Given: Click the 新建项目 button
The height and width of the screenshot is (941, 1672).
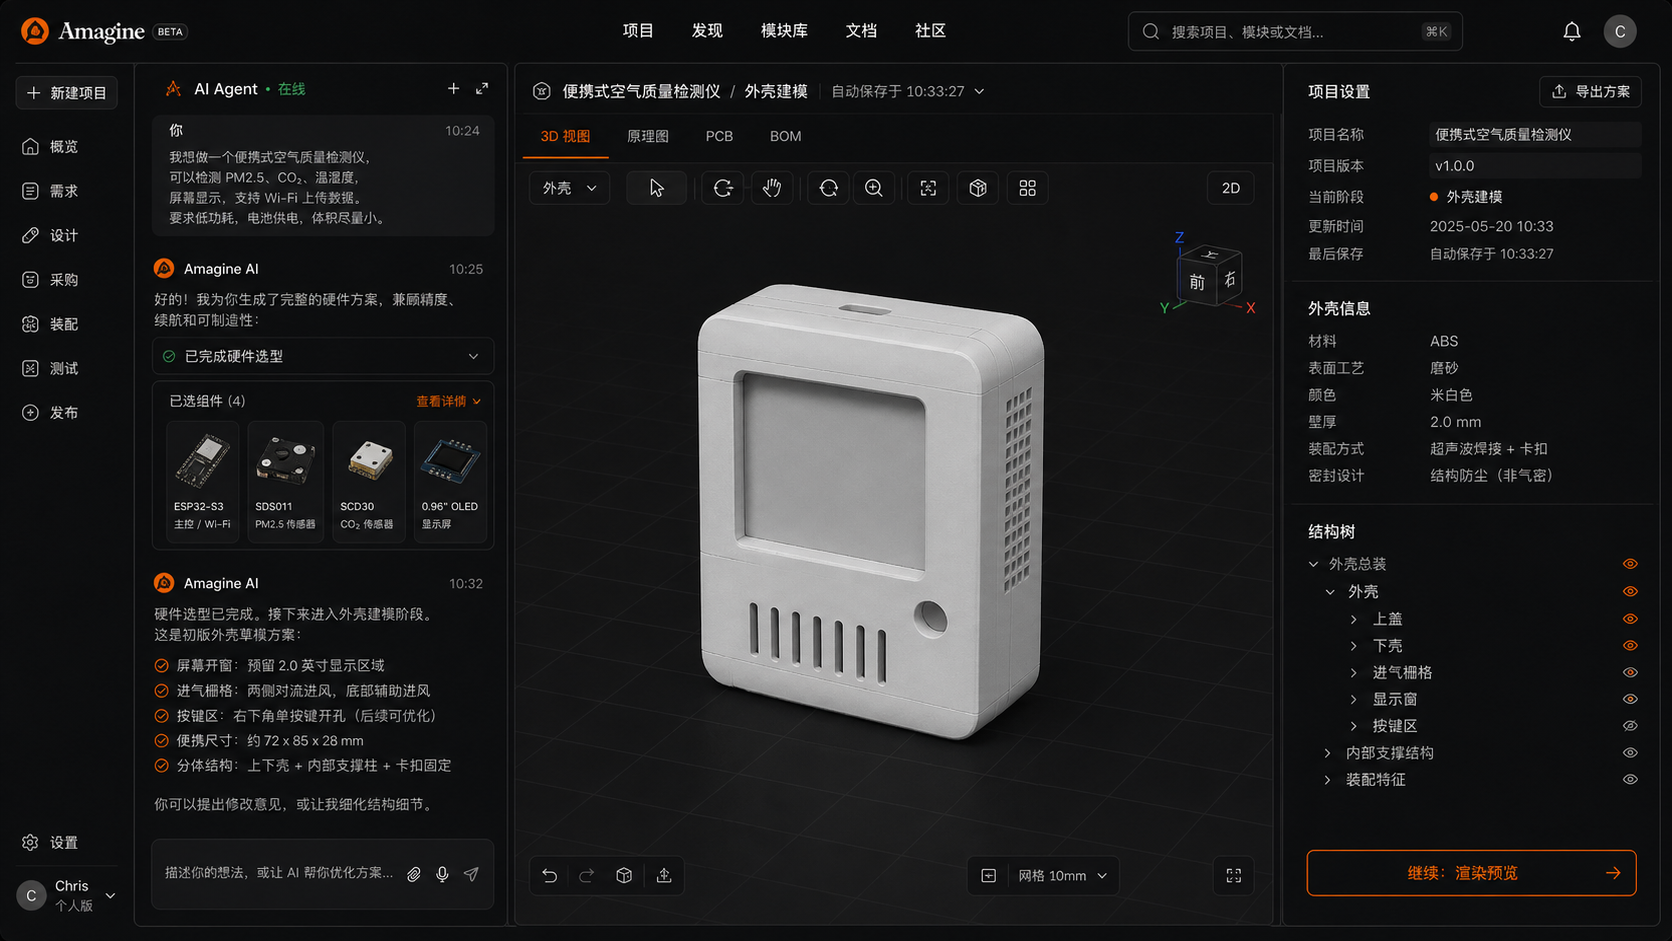Looking at the screenshot, I should 67,93.
